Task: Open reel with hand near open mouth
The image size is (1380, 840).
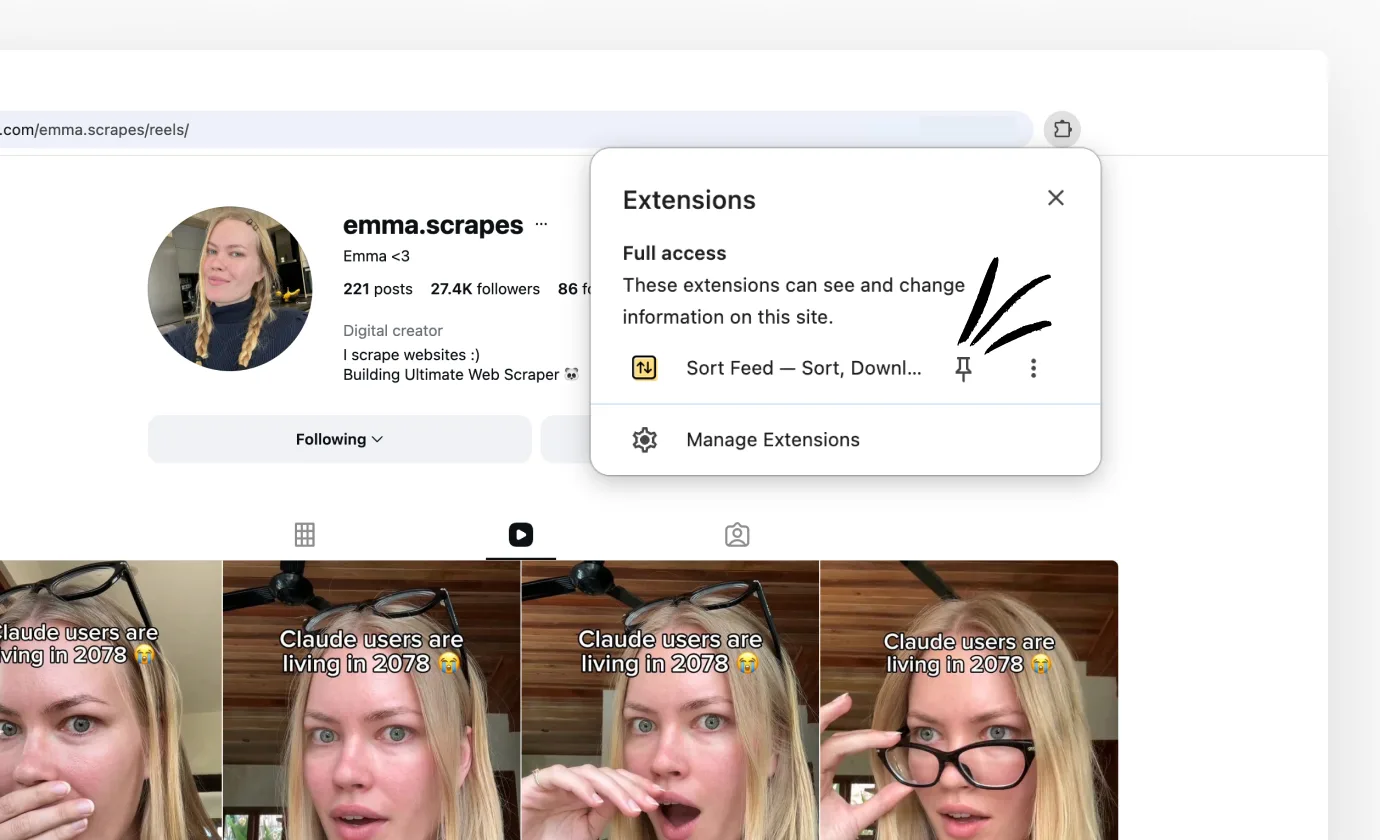Action: pyautogui.click(x=670, y=700)
